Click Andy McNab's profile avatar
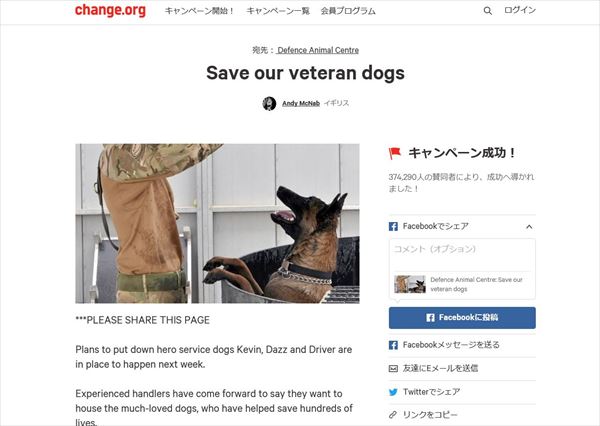600x426 pixels. (269, 103)
